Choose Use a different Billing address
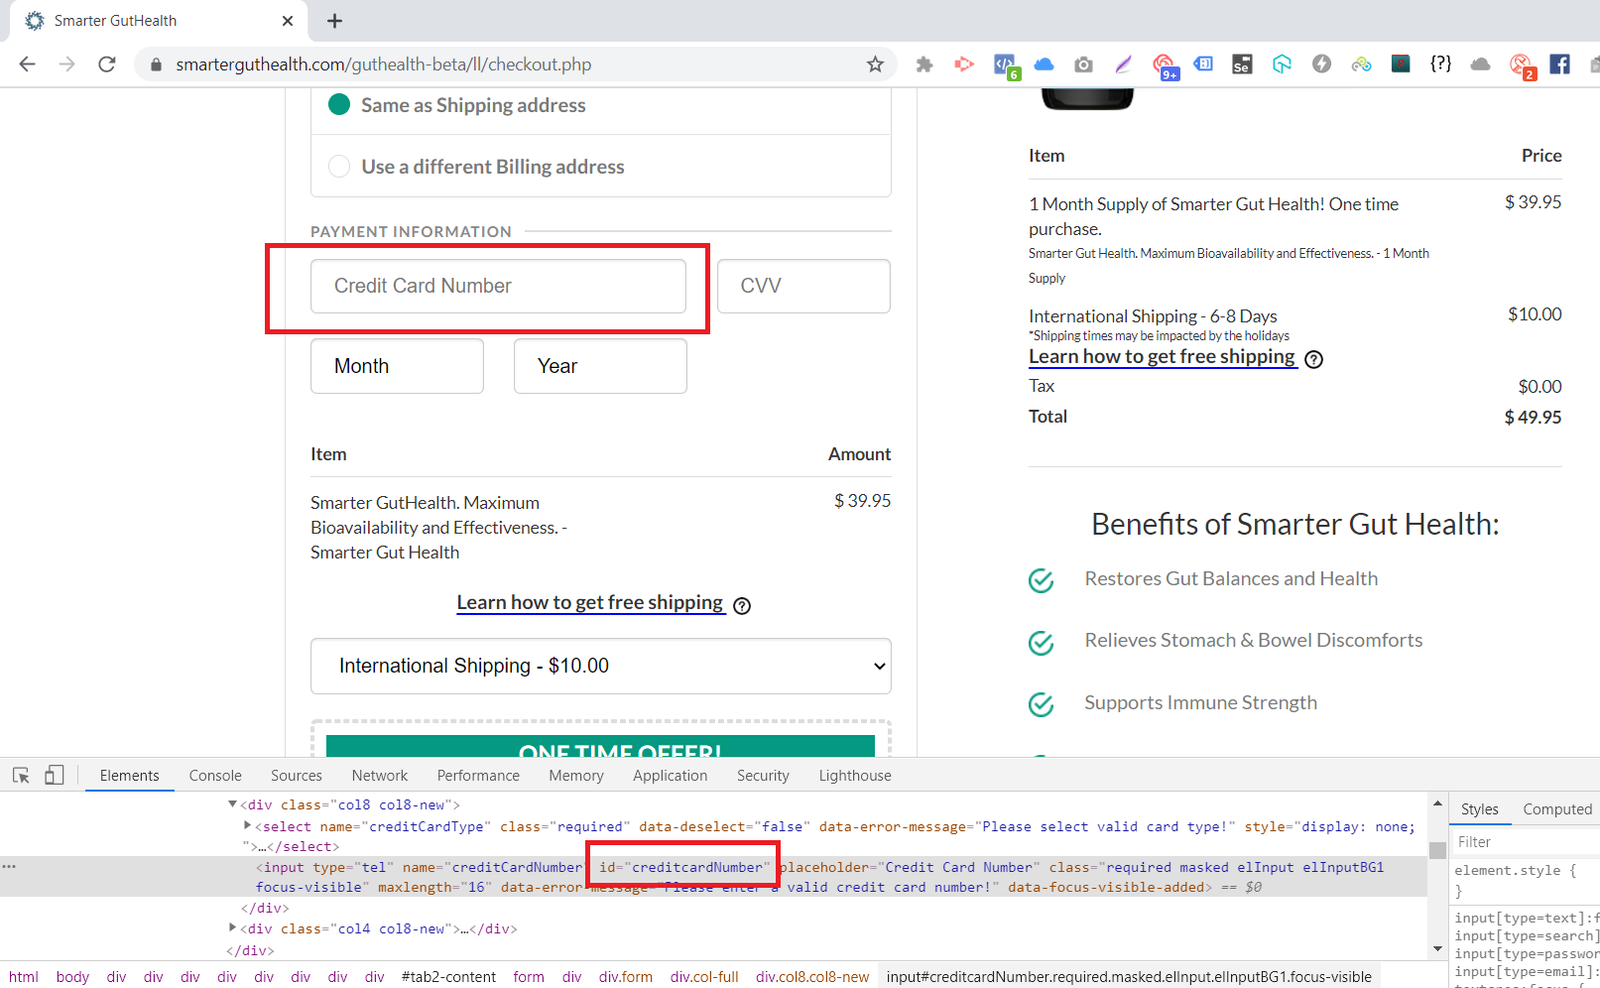Image resolution: width=1600 pixels, height=988 pixels. (x=340, y=167)
